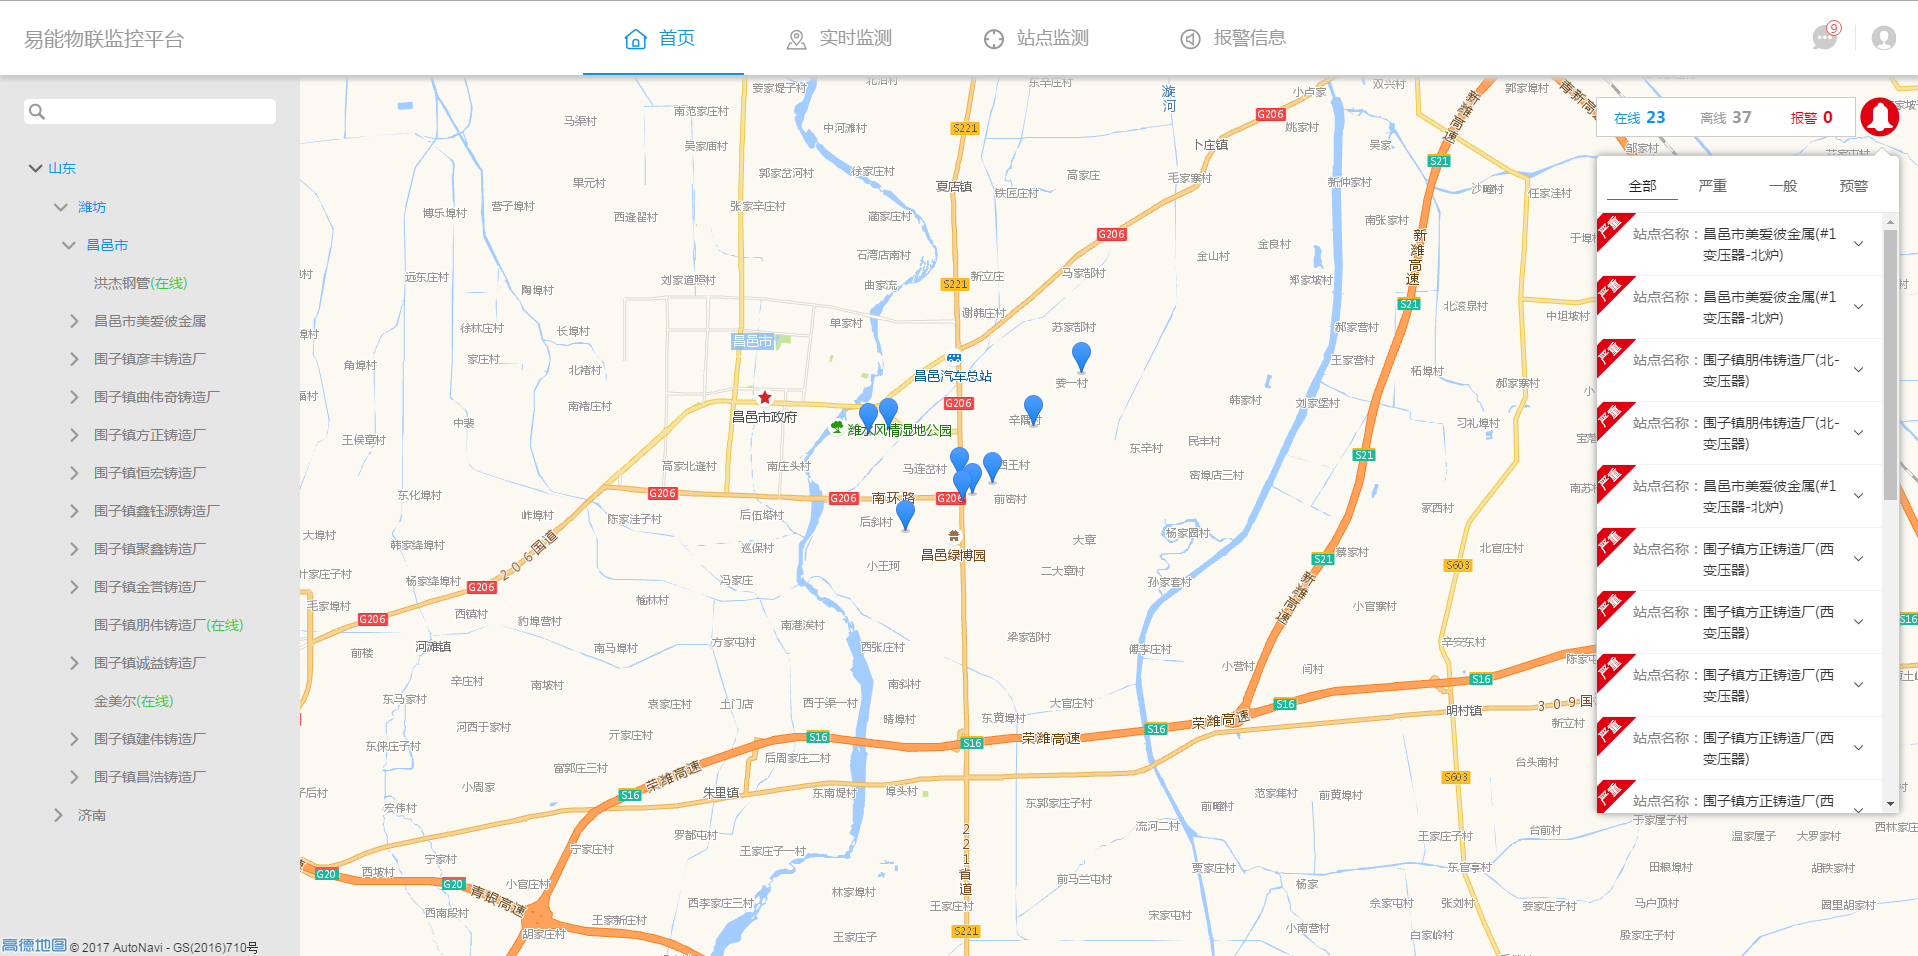Switch to the 严重 alarm tab

pos(1712,185)
